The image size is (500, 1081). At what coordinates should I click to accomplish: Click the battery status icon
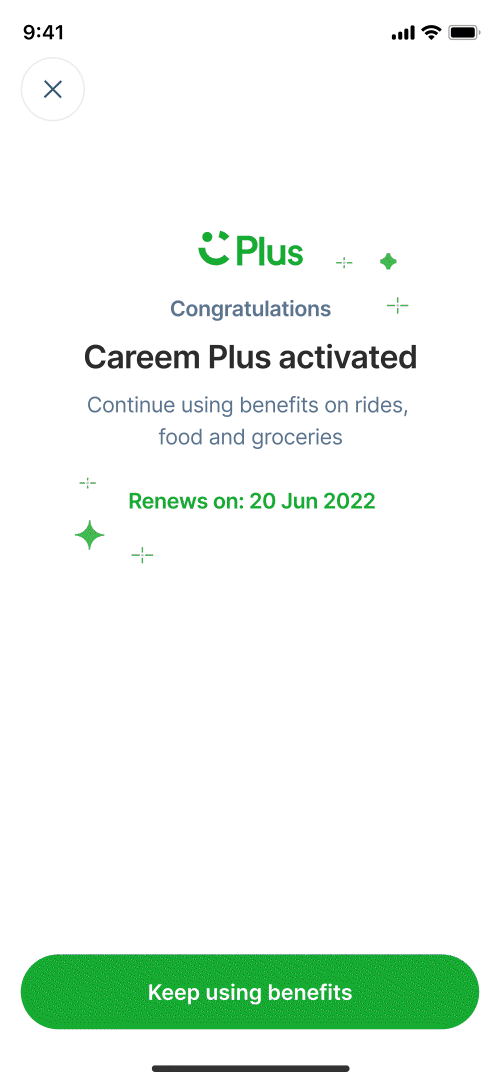click(463, 32)
